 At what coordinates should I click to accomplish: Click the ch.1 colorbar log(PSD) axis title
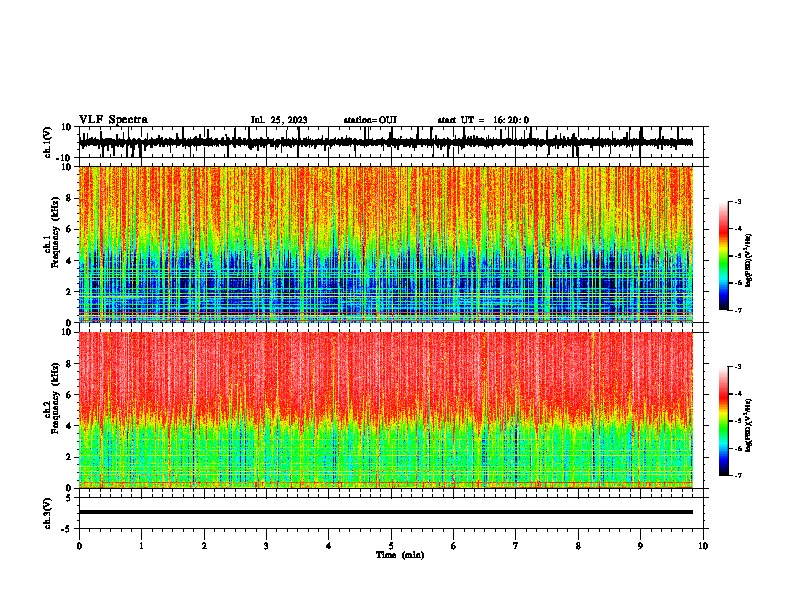pos(749,260)
